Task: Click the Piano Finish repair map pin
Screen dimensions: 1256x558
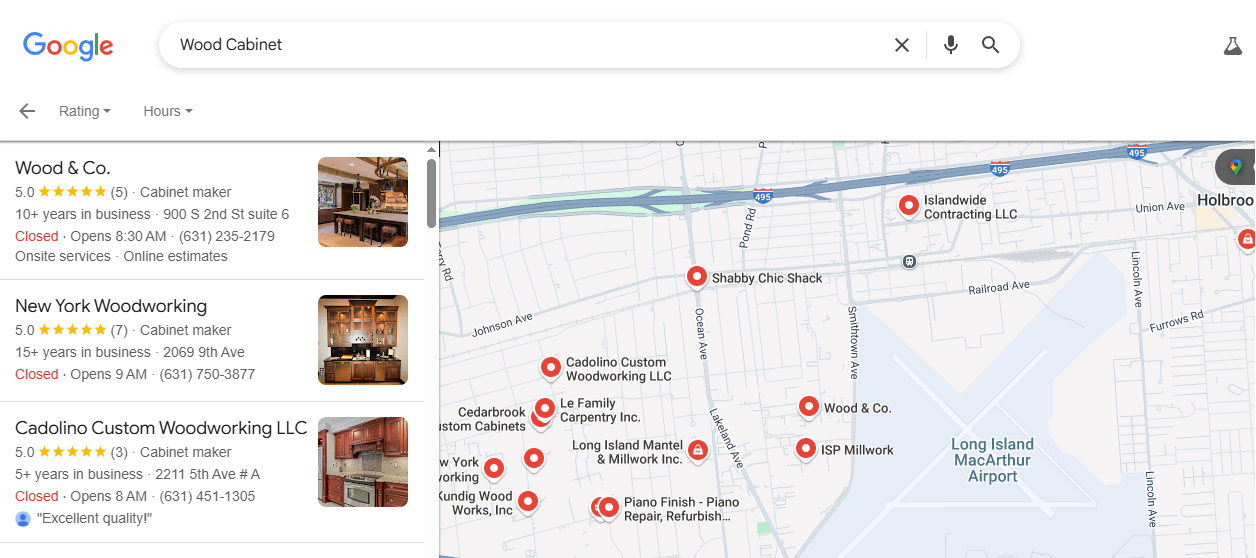Action: point(608,509)
